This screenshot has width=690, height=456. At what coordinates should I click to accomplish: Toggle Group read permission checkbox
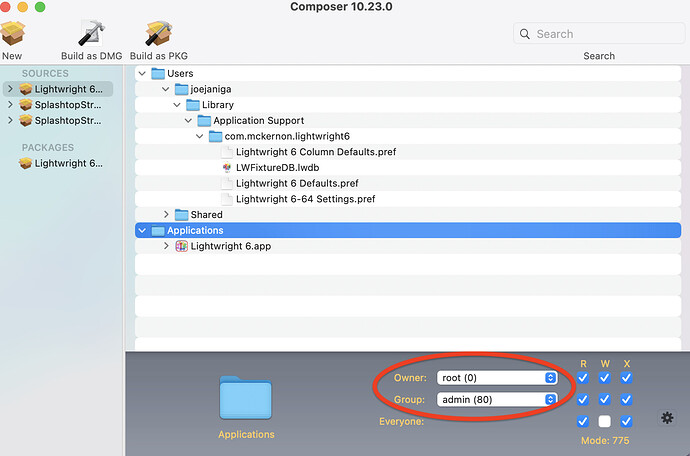tap(583, 399)
